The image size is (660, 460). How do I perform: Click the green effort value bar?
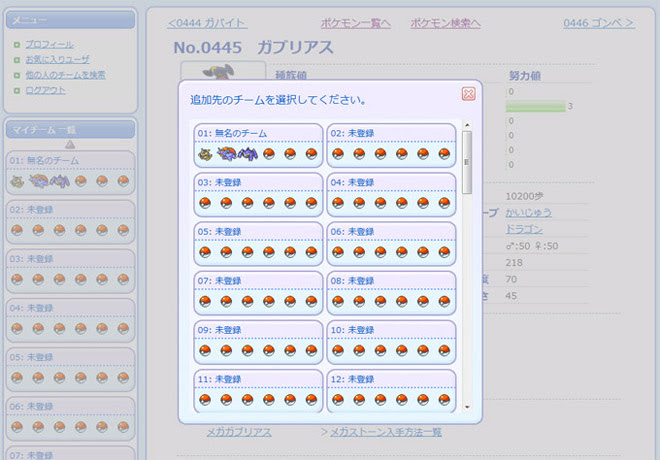click(x=535, y=106)
